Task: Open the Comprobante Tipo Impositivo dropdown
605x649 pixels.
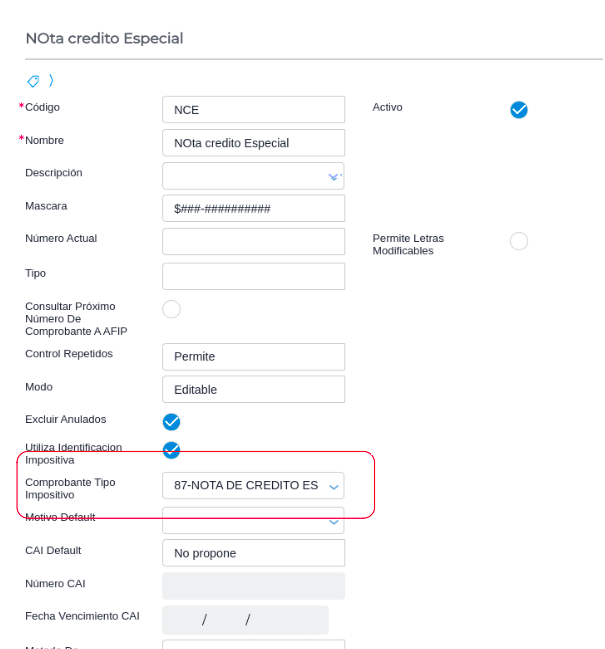Action: (334, 486)
